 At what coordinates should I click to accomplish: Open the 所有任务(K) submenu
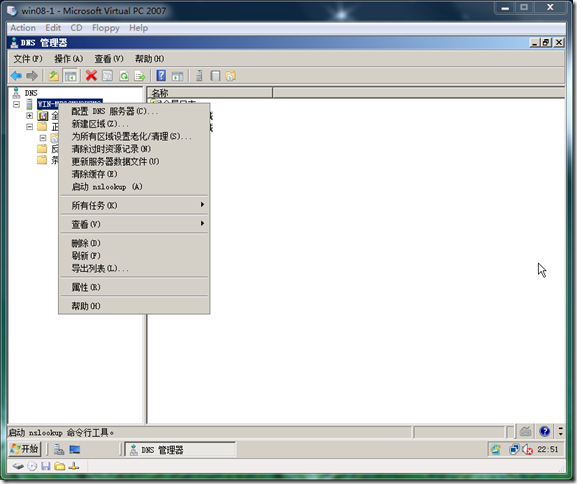(134, 205)
